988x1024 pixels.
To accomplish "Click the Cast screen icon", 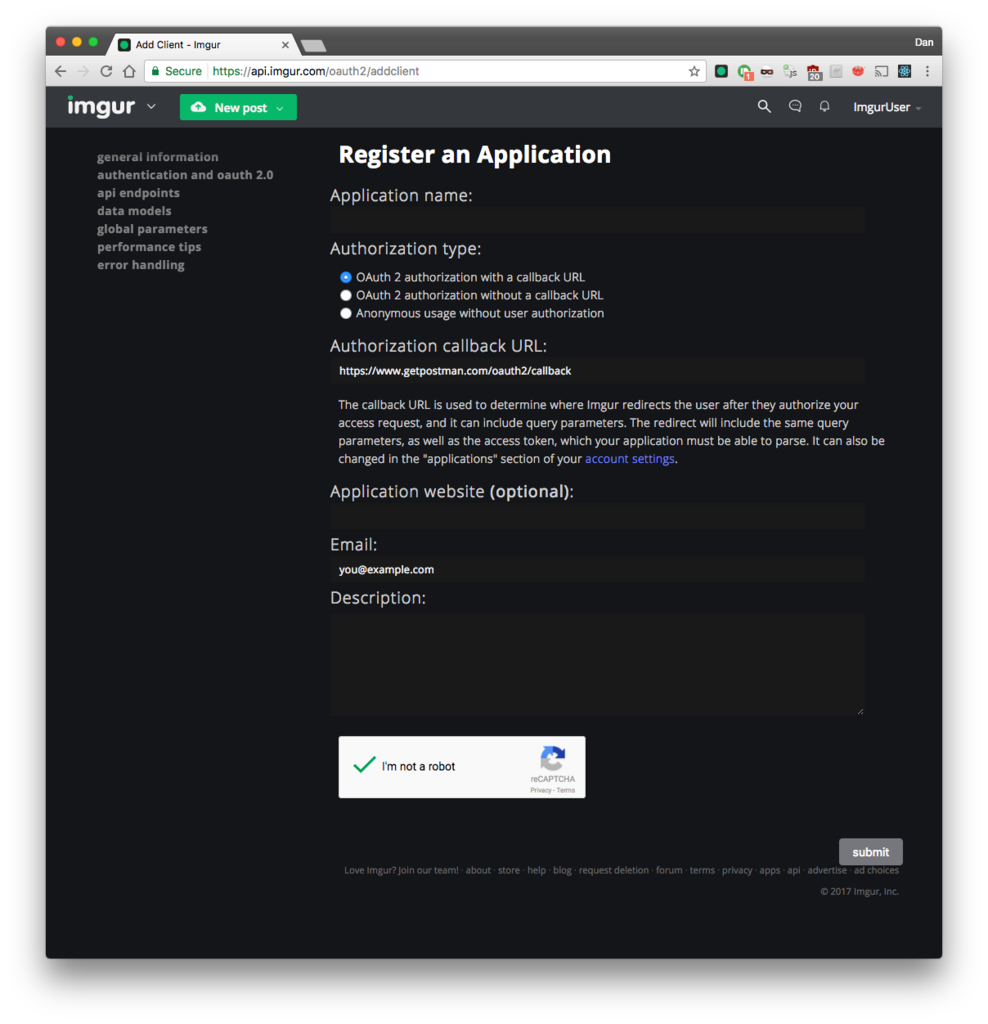I will click(882, 71).
